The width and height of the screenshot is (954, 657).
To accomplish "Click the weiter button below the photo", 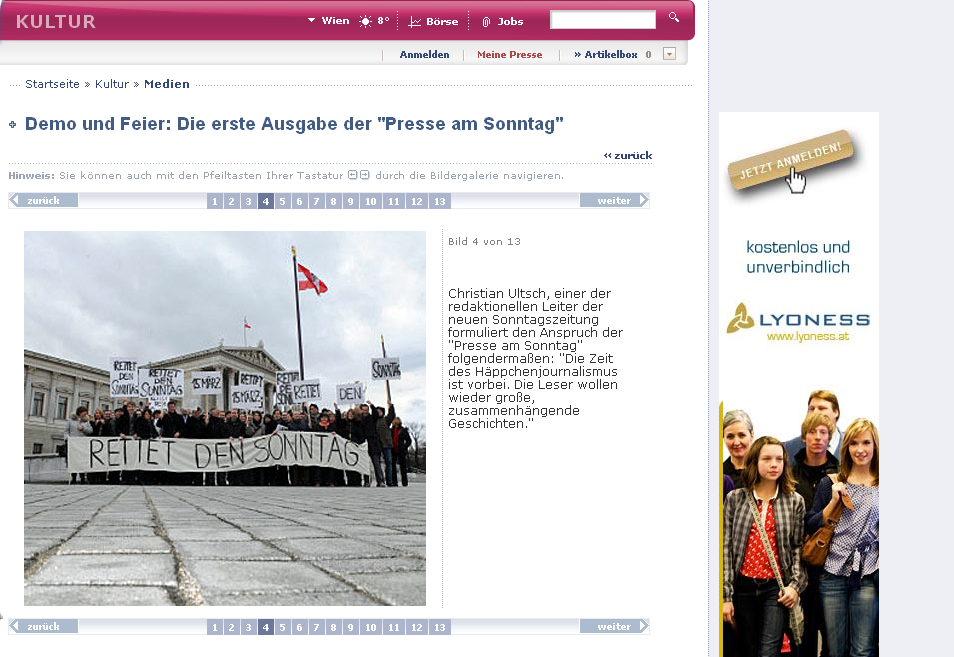I will click(x=615, y=626).
